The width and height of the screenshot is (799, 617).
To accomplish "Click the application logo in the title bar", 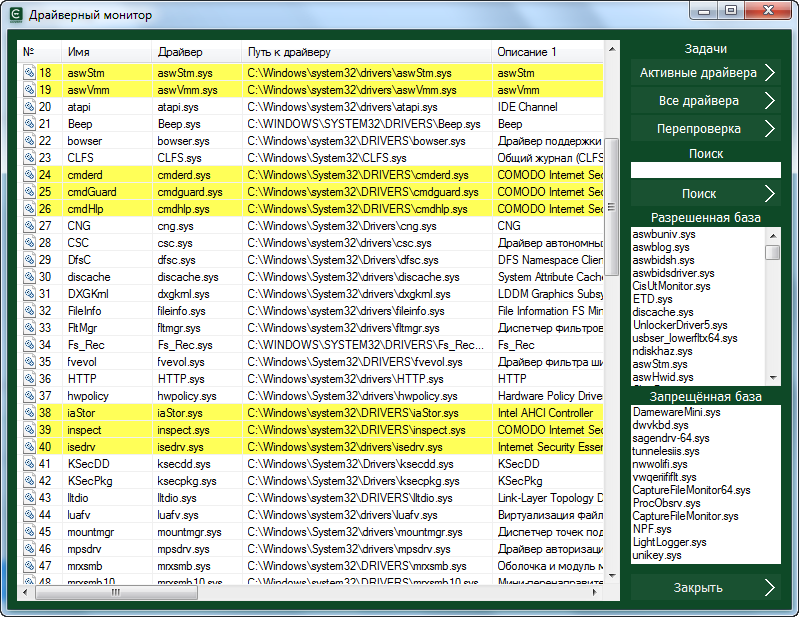I will (x=15, y=15).
